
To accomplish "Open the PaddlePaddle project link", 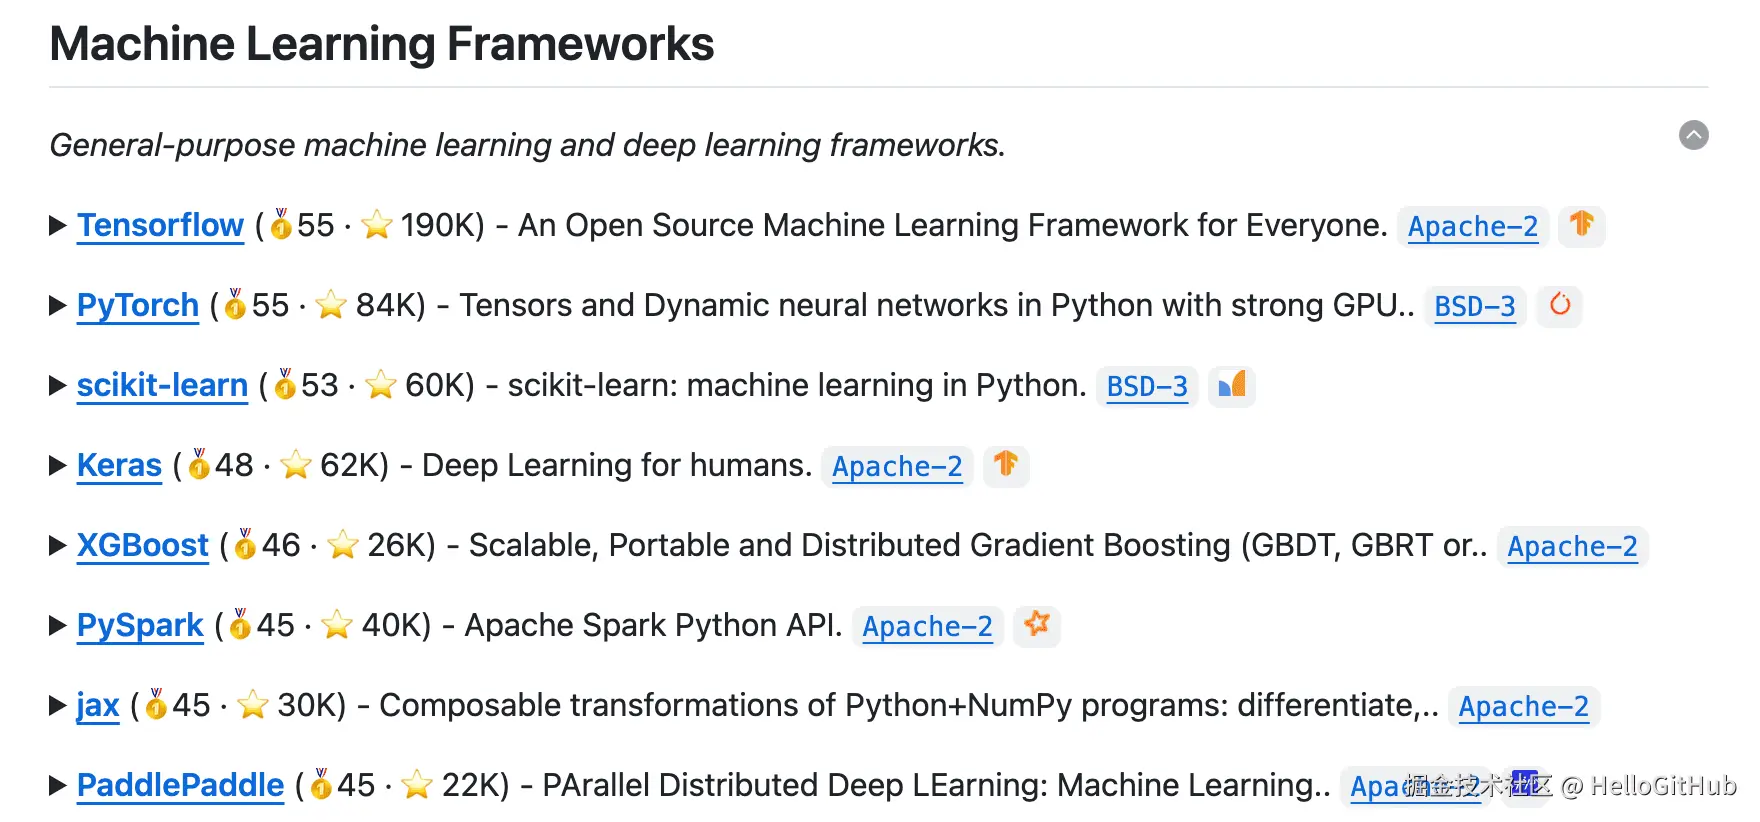I will pos(181,786).
